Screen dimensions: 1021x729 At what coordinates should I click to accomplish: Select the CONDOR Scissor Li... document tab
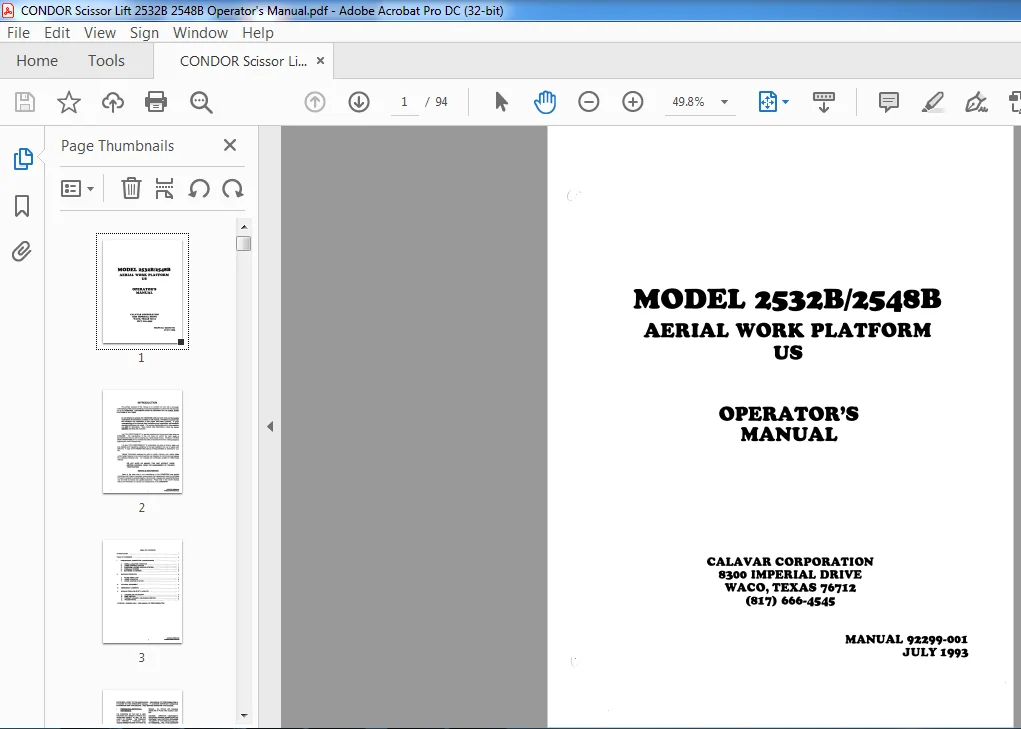pos(243,61)
